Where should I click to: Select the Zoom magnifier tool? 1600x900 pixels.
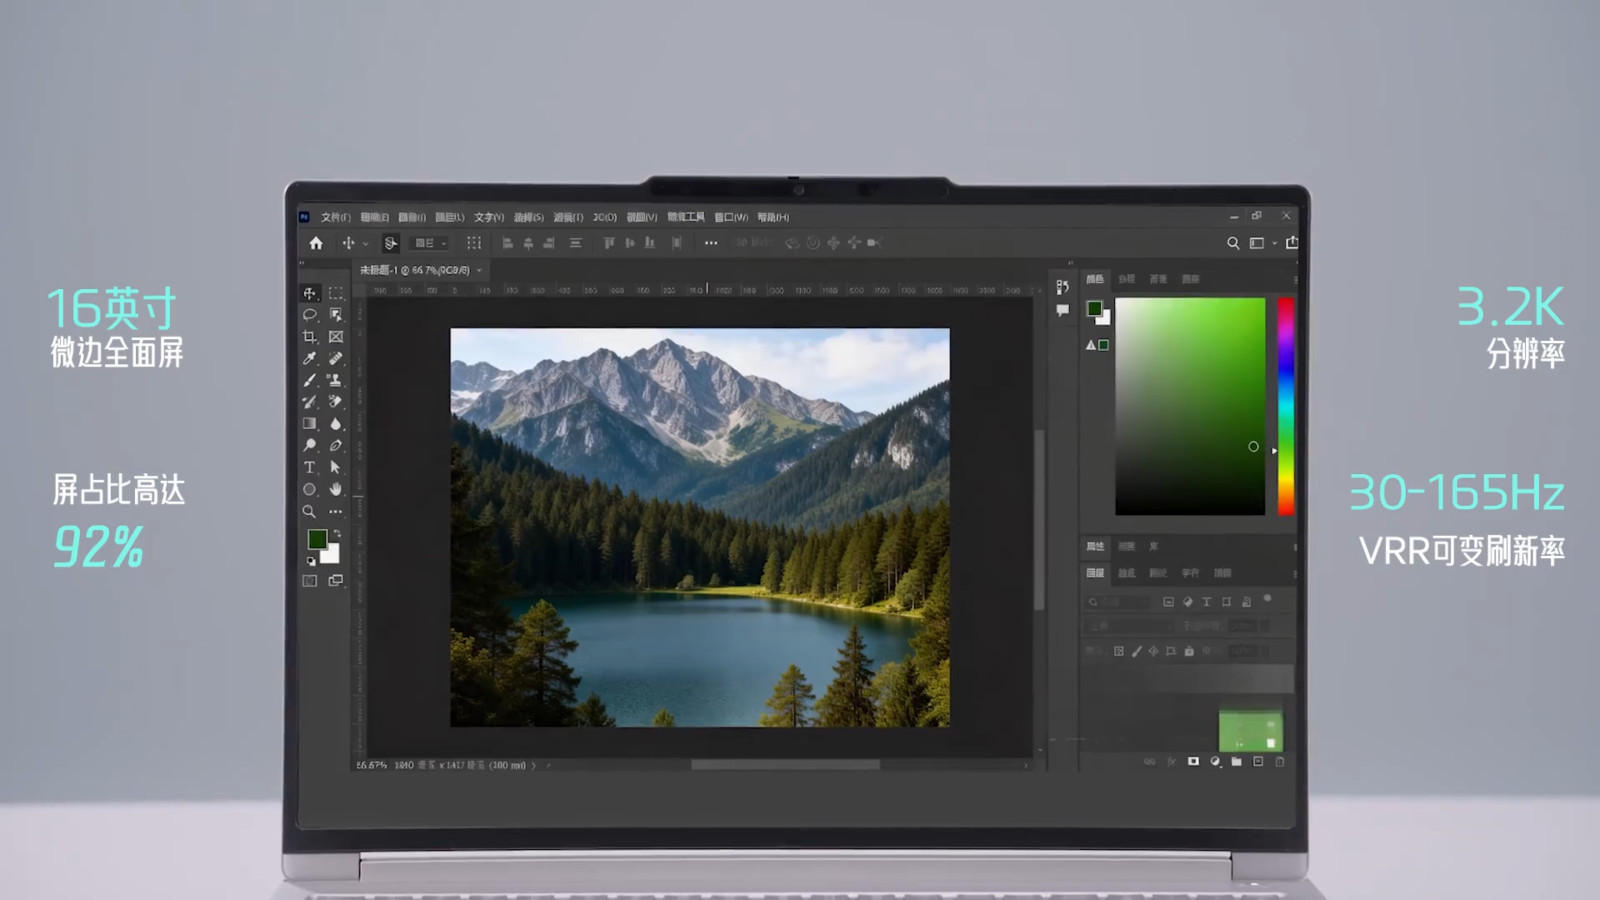click(310, 512)
